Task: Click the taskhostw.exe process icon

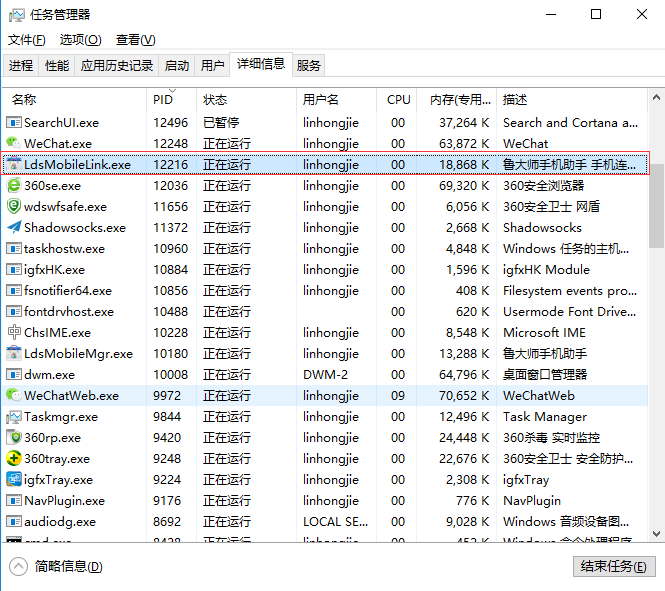Action: click(14, 249)
